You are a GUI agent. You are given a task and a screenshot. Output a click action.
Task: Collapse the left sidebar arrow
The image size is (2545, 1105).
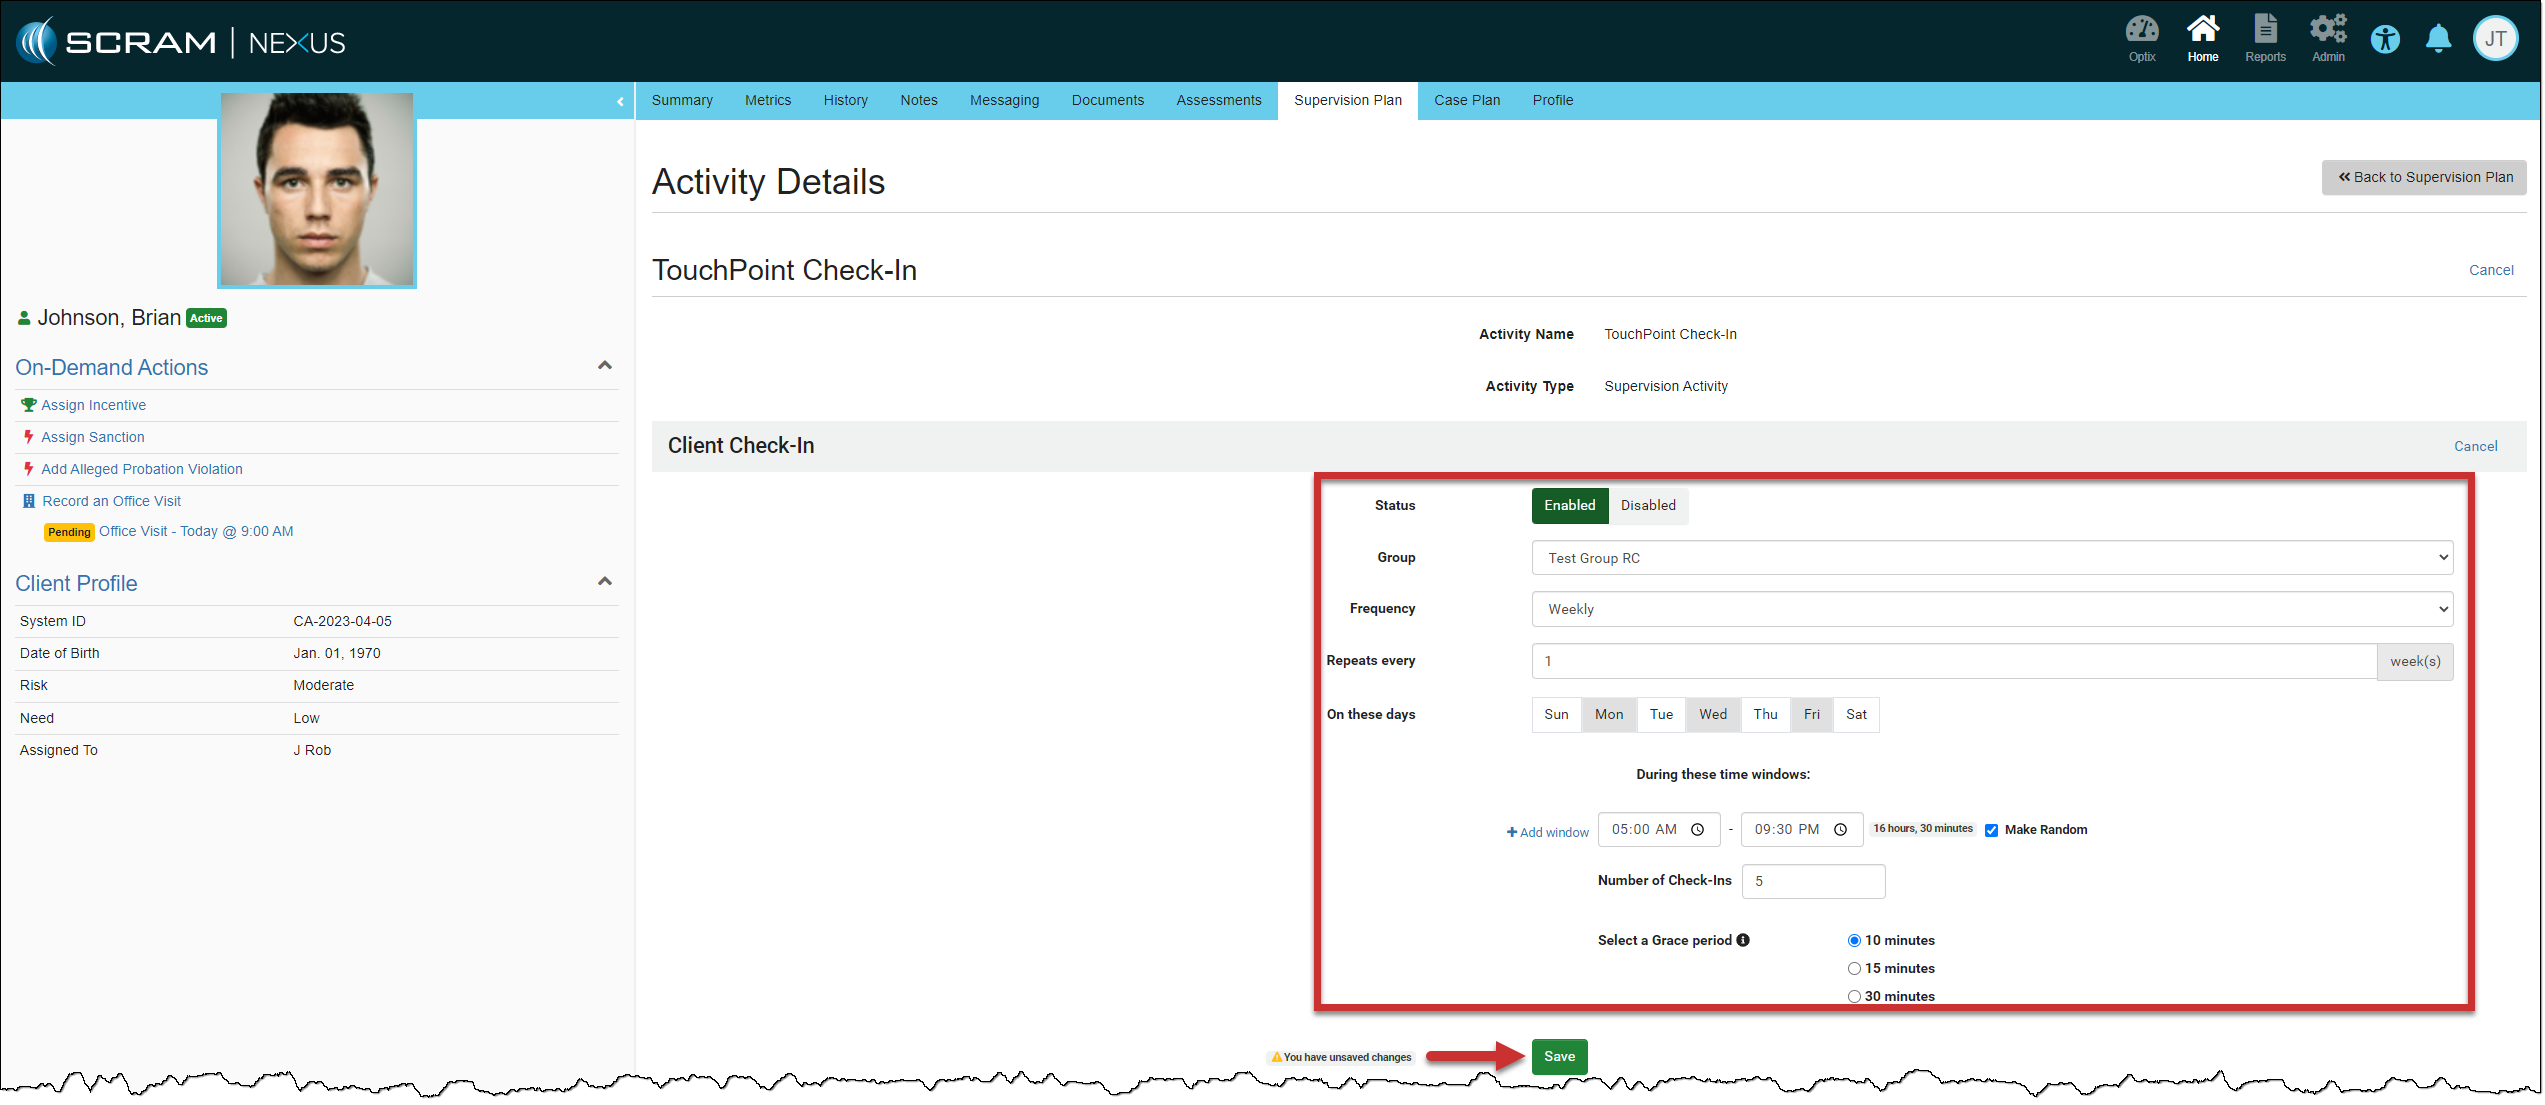tap(620, 101)
